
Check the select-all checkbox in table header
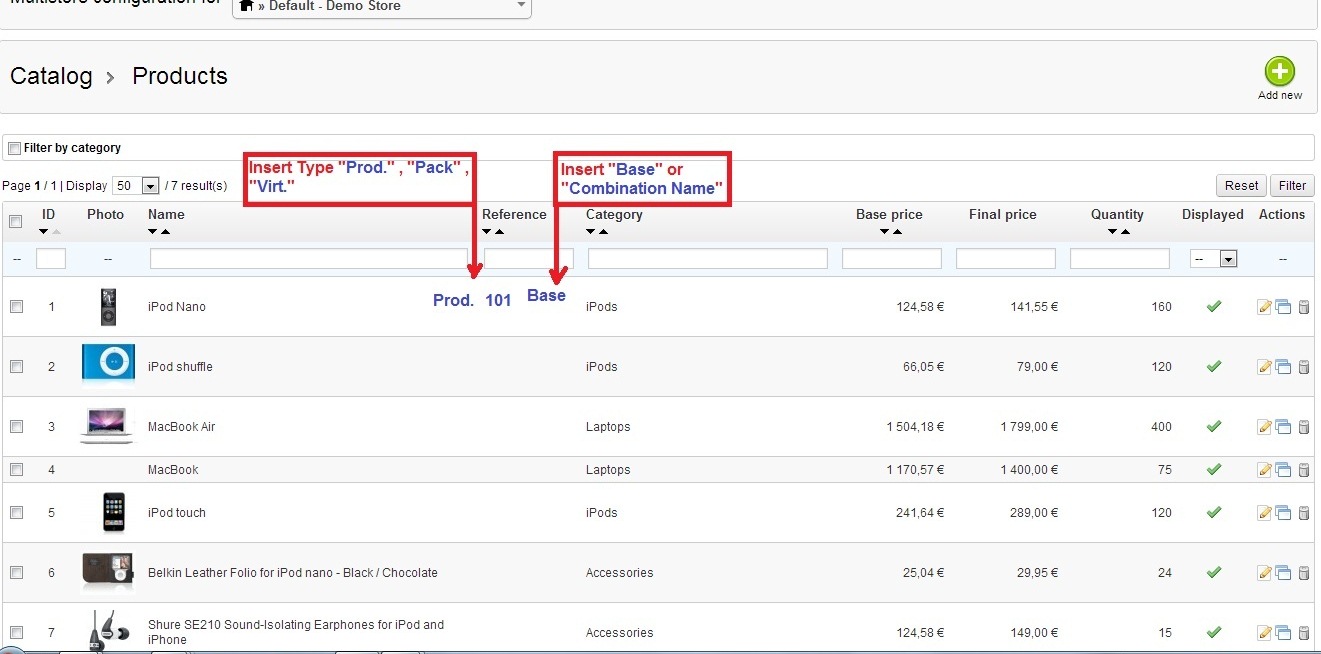(15, 221)
